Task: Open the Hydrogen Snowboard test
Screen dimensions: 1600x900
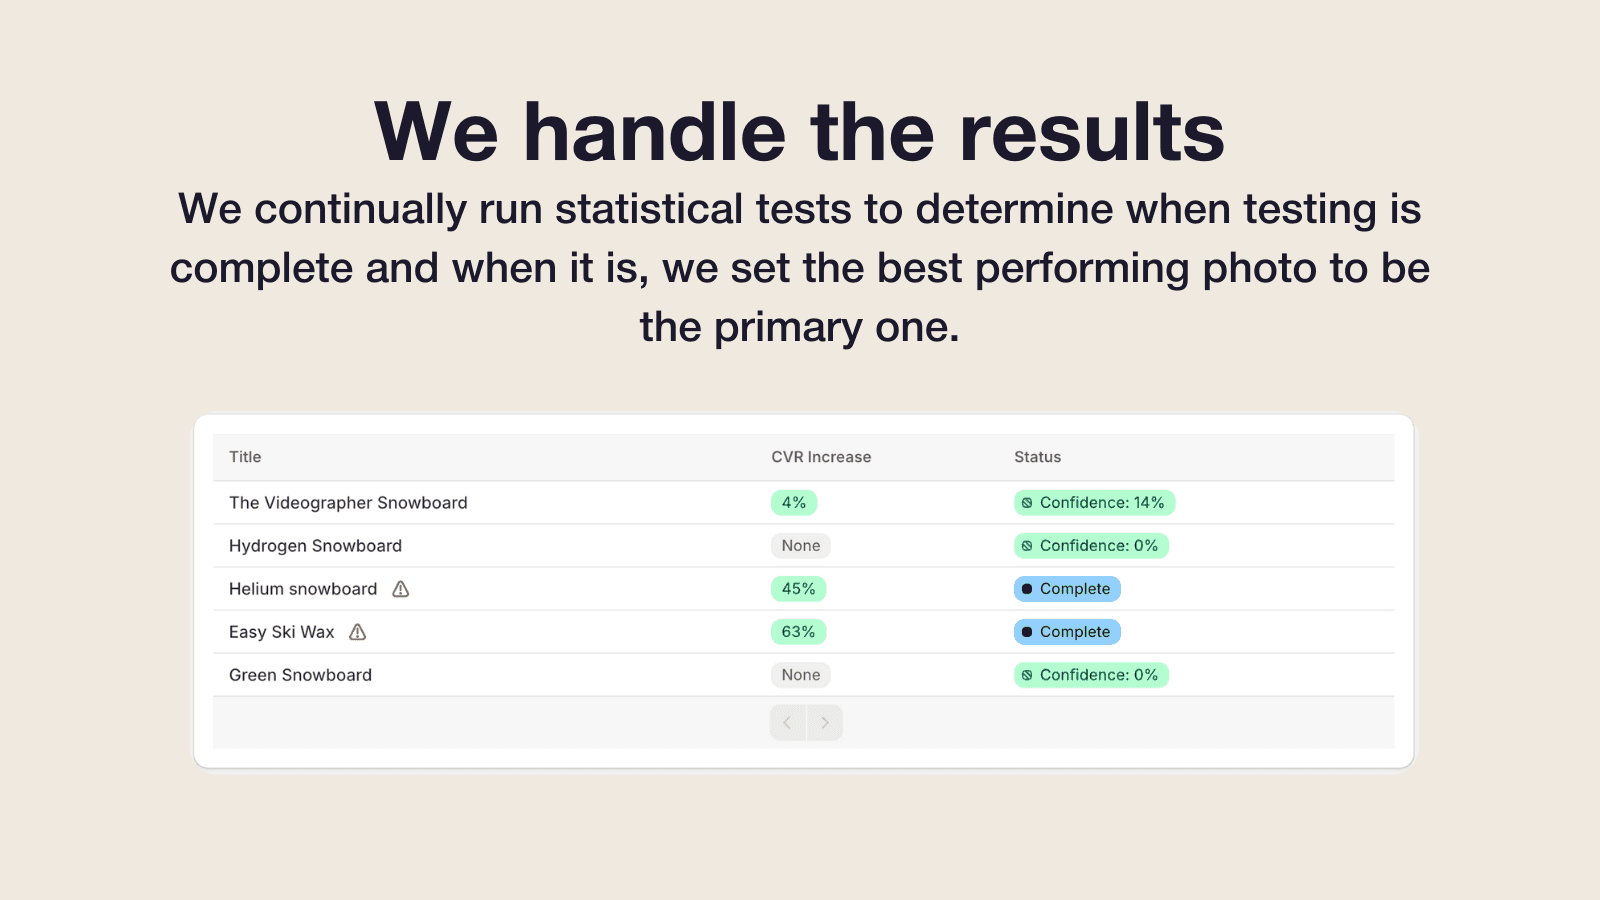Action: [315, 546]
